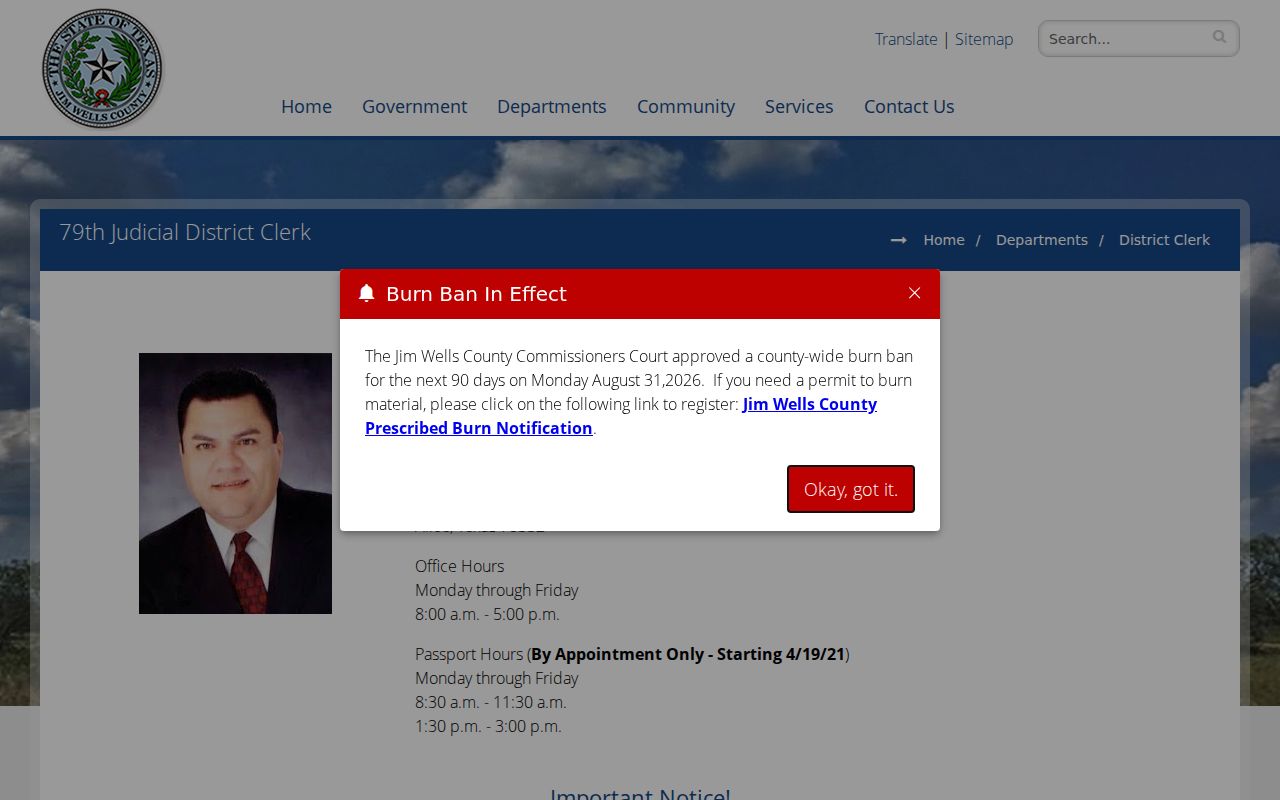Open the Home menu item
1280x800 pixels.
click(306, 106)
